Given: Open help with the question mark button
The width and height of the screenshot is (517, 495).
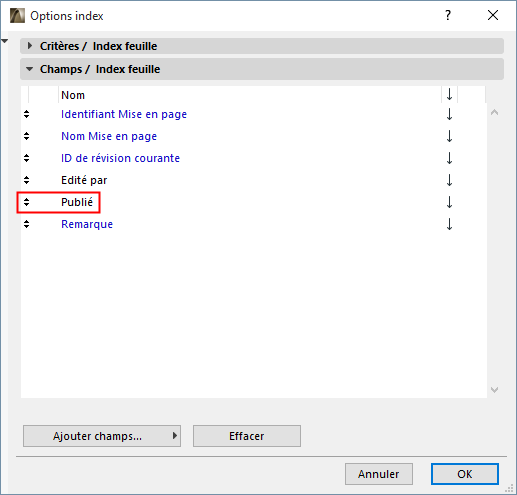Looking at the screenshot, I should point(448,15).
